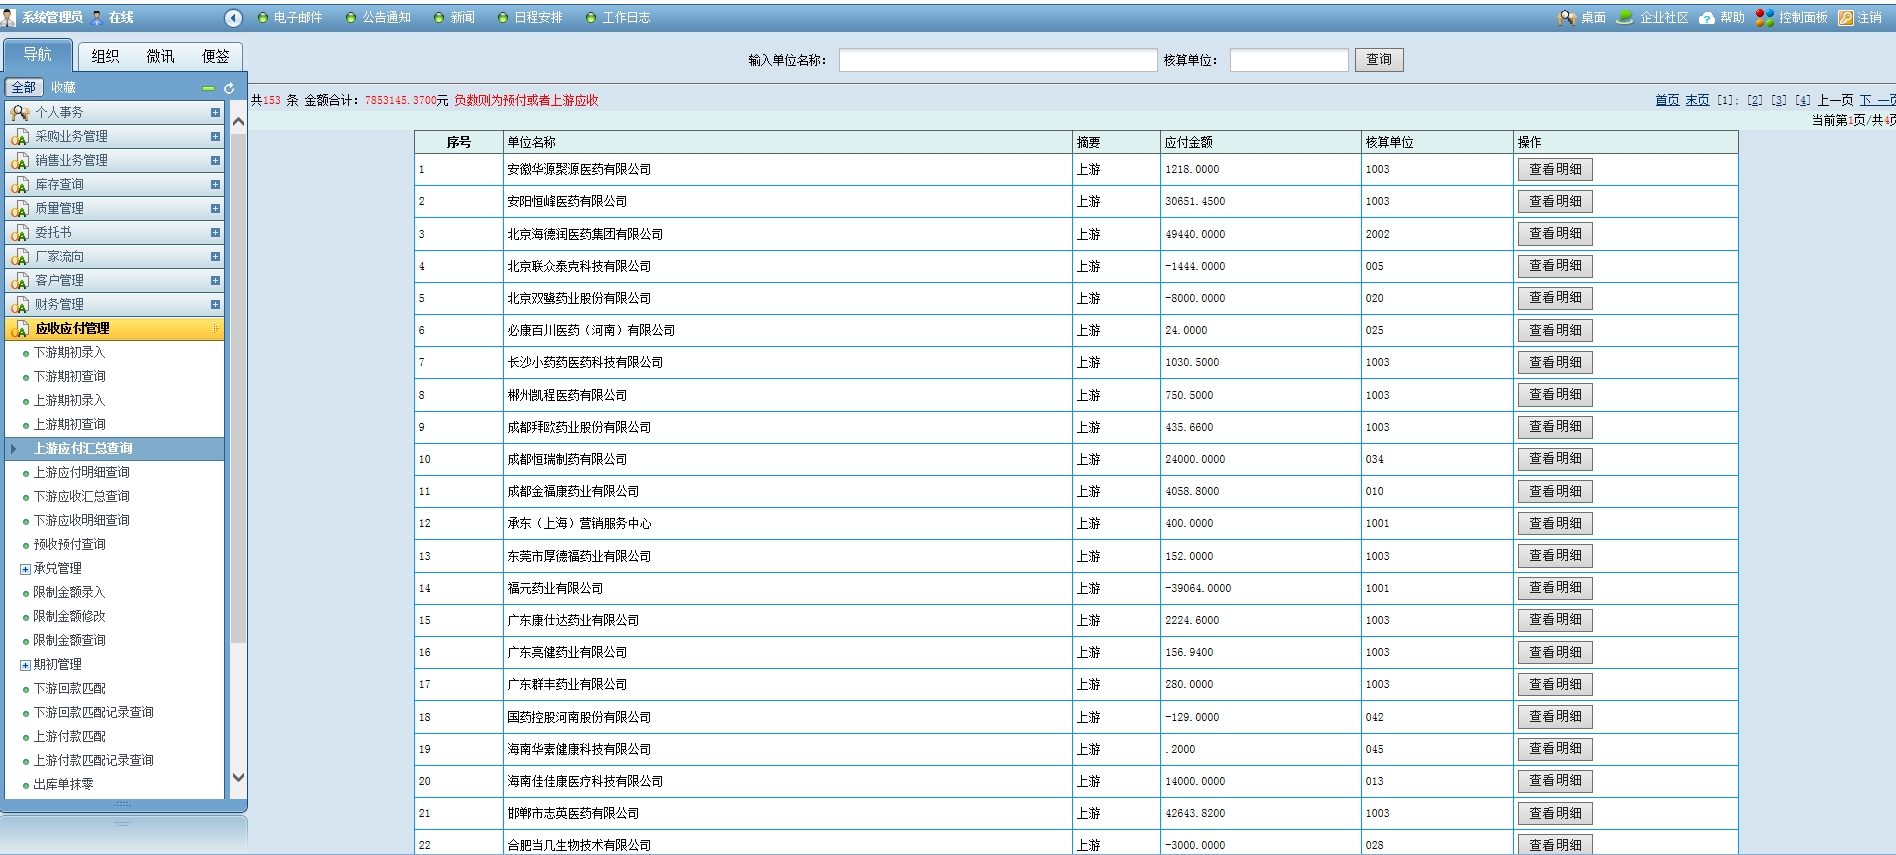Click the 查询 search button
The image size is (1896, 855).
point(1379,60)
